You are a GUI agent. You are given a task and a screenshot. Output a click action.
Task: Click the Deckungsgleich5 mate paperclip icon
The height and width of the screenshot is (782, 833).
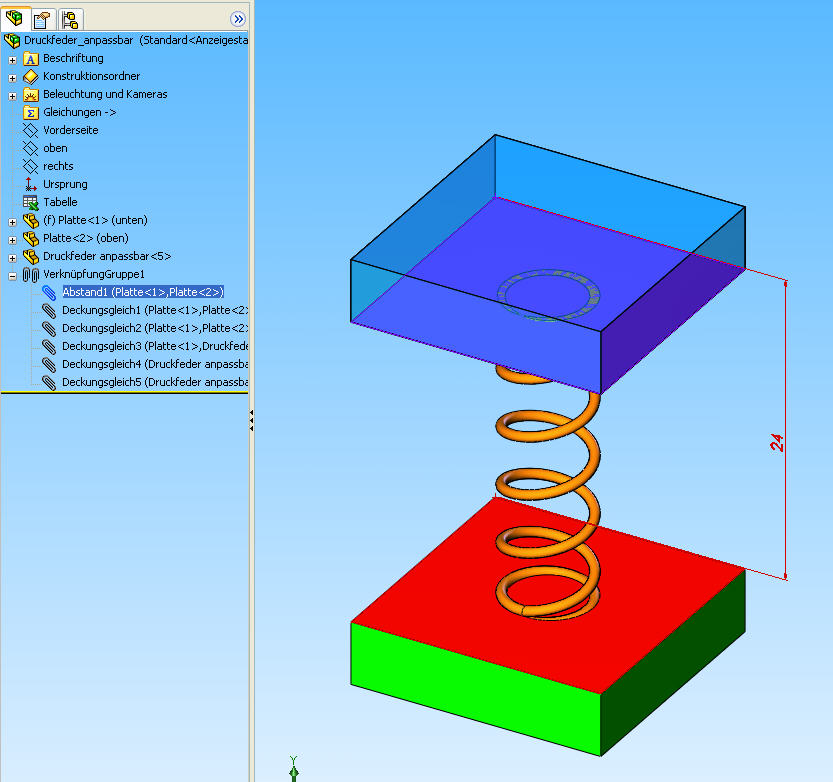pyautogui.click(x=49, y=382)
